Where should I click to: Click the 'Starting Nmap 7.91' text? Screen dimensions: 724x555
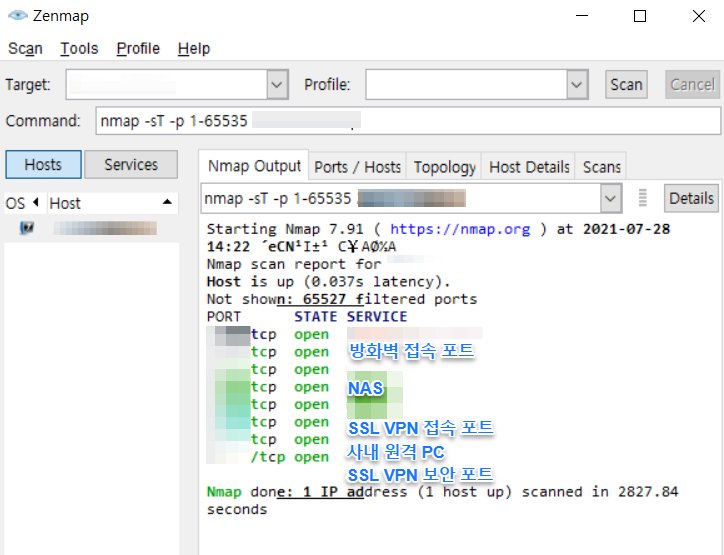(285, 229)
